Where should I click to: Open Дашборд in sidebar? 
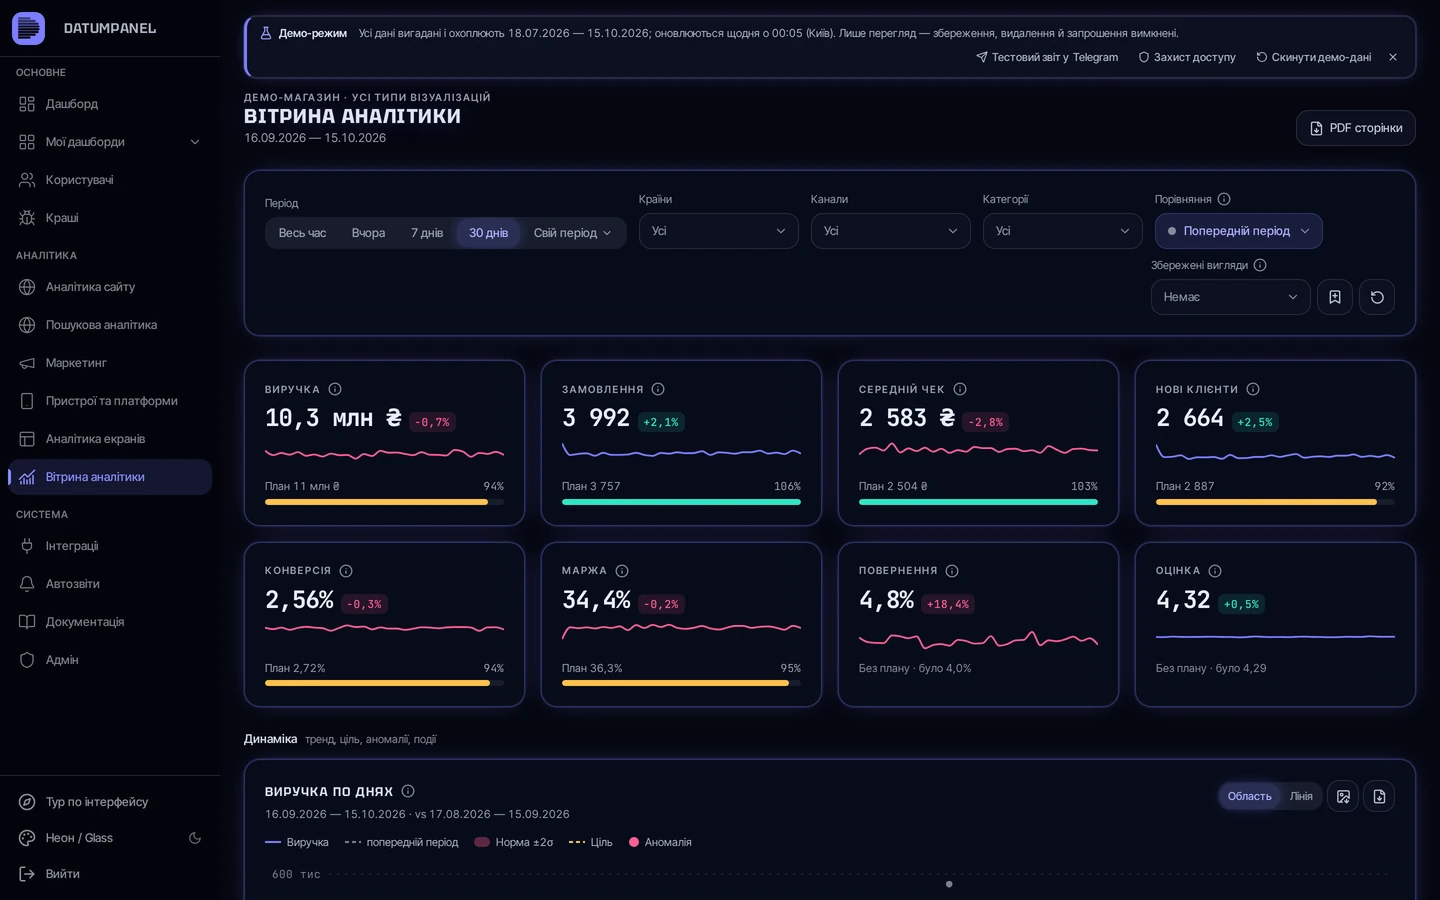pyautogui.click(x=110, y=104)
